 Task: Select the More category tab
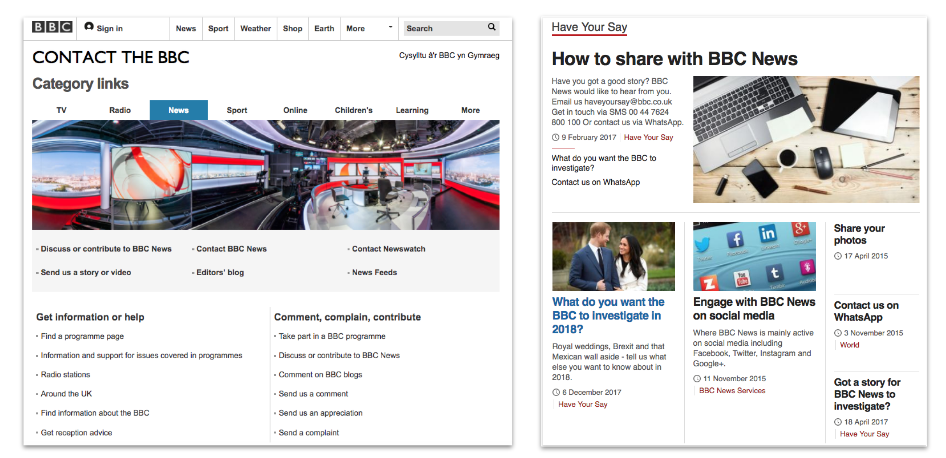coord(471,110)
